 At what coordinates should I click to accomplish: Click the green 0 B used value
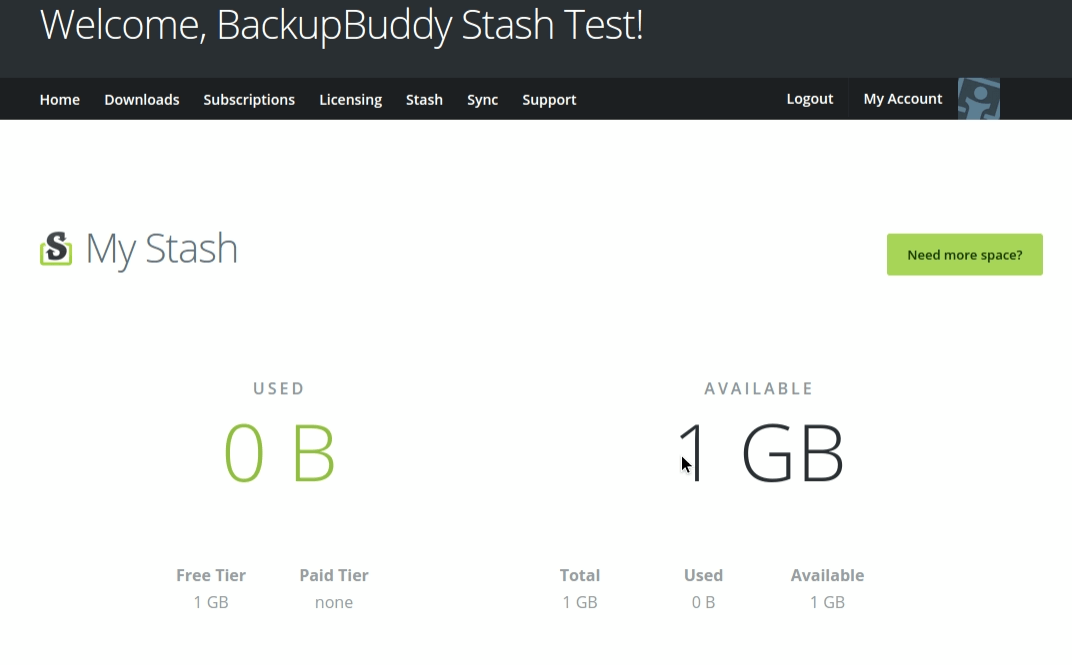279,454
